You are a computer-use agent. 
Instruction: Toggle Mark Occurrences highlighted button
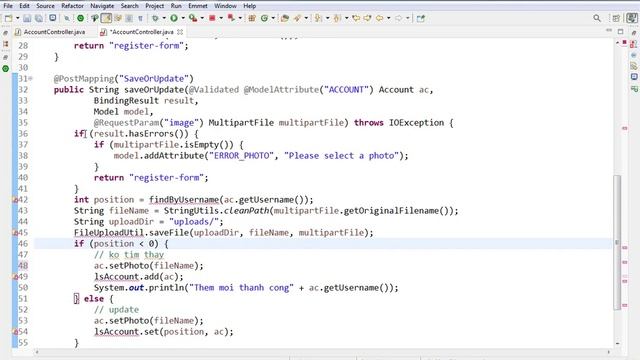coord(106,18)
